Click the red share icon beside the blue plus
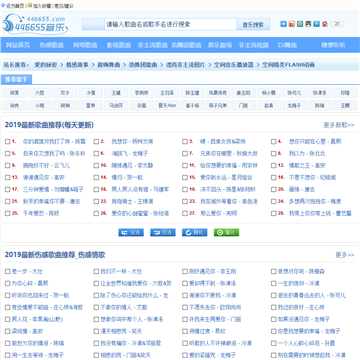 coord(292,24)
